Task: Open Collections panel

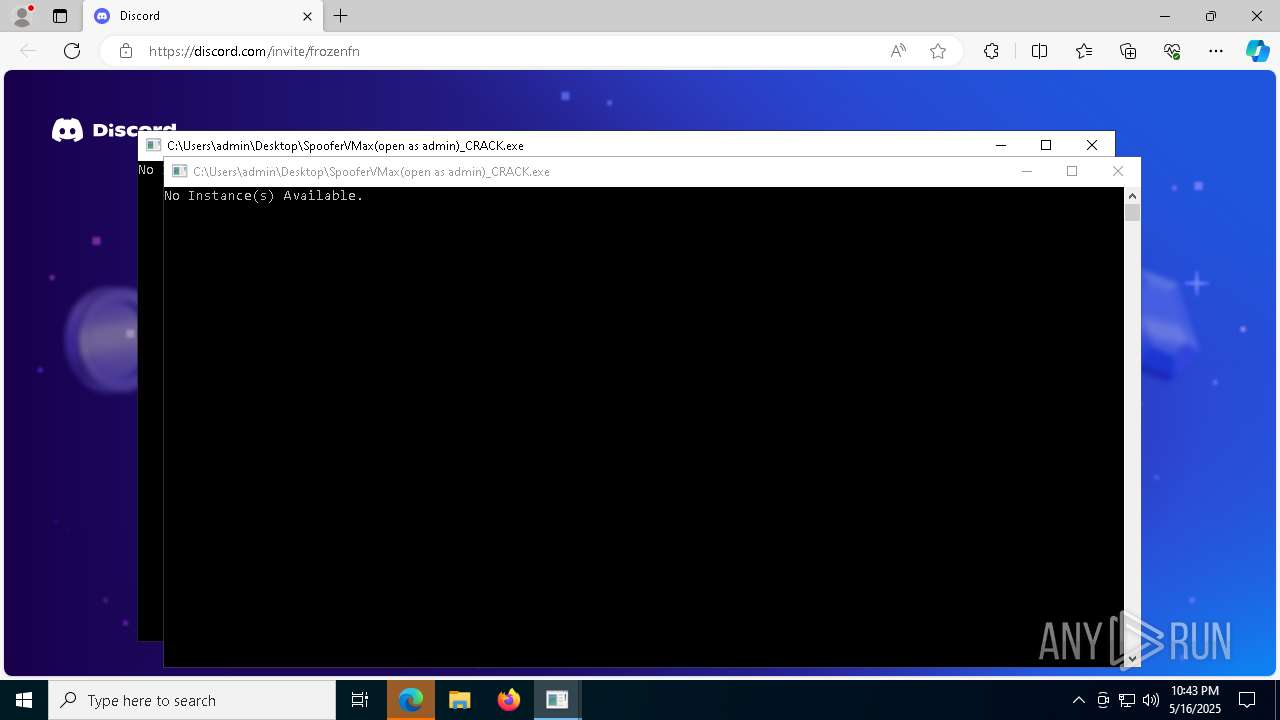Action: click(1128, 51)
